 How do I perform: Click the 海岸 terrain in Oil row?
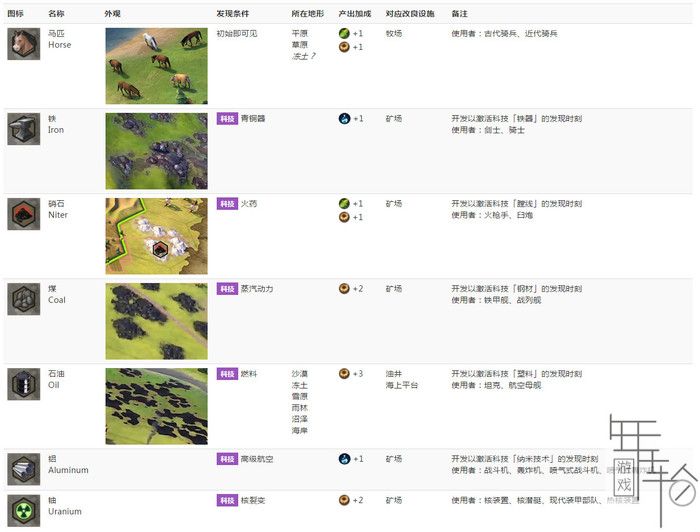click(x=300, y=431)
